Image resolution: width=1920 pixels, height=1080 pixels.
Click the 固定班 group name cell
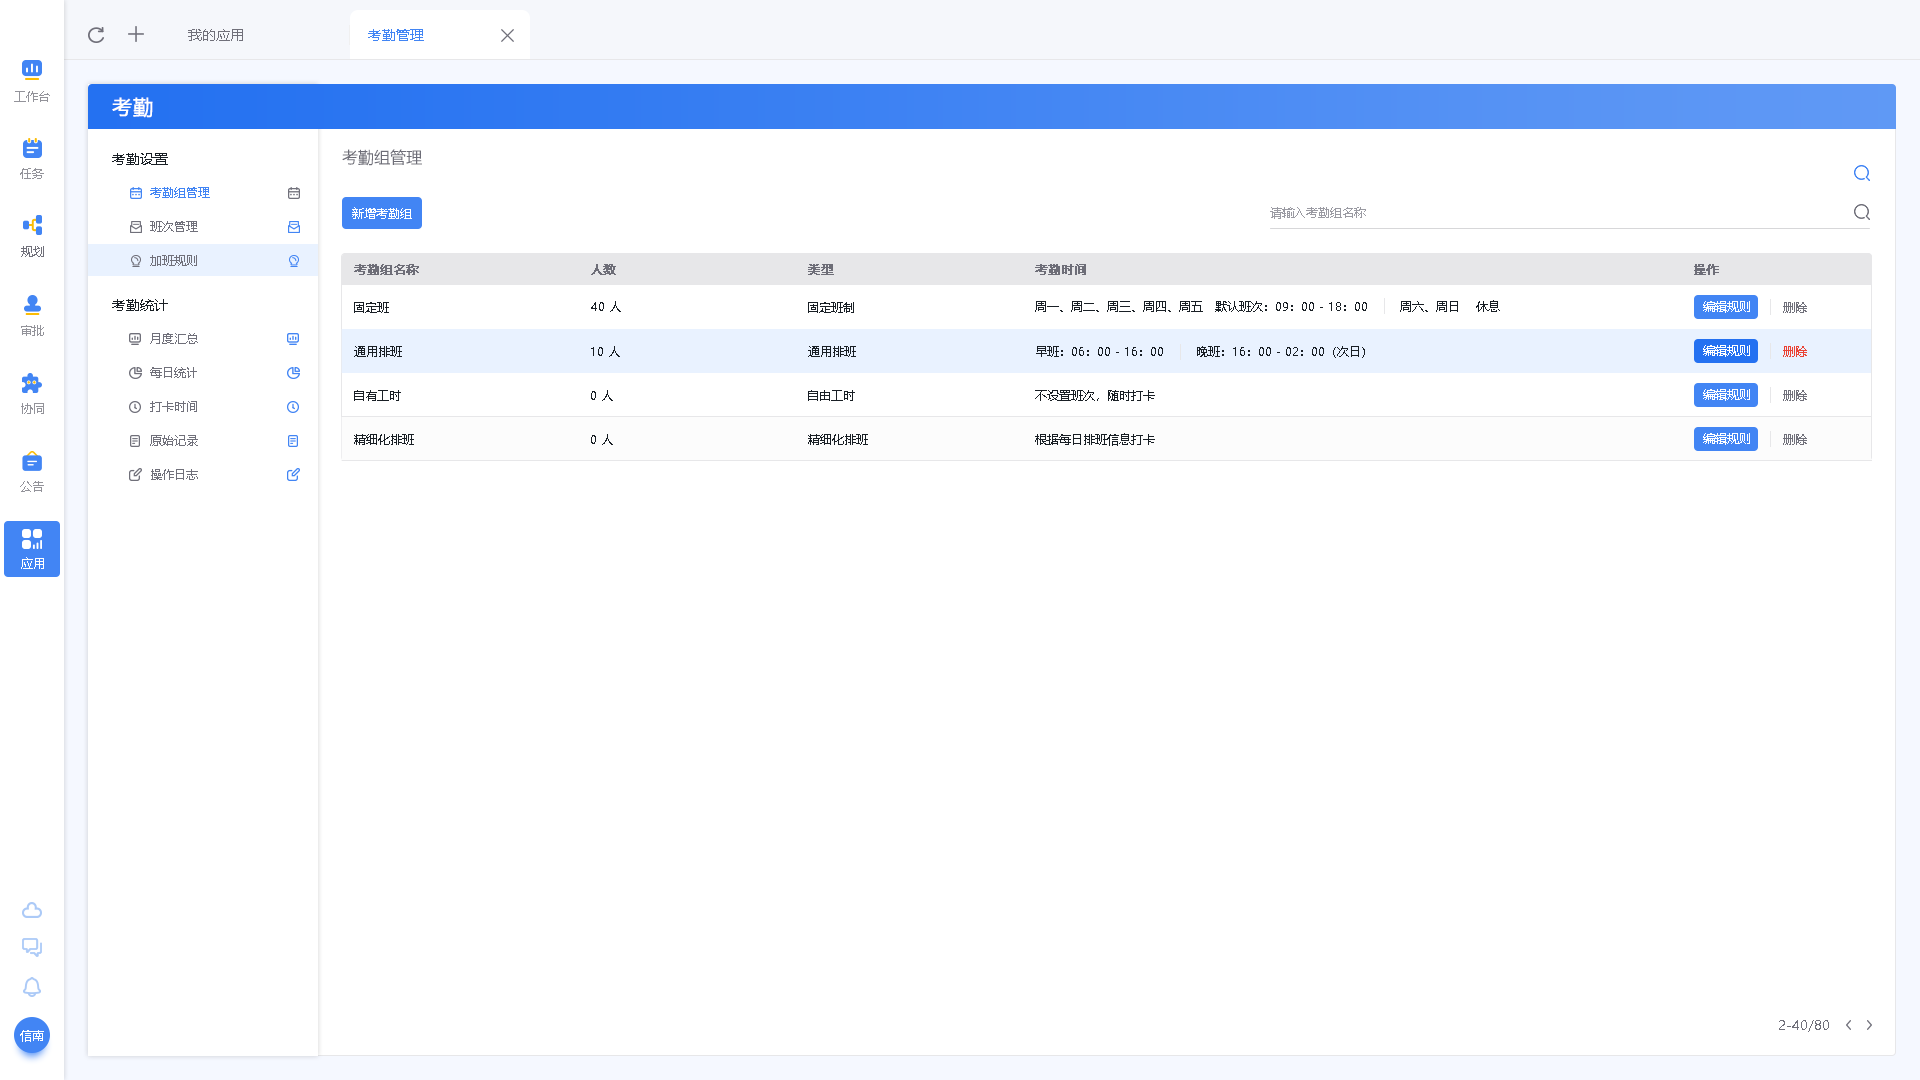pos(371,307)
